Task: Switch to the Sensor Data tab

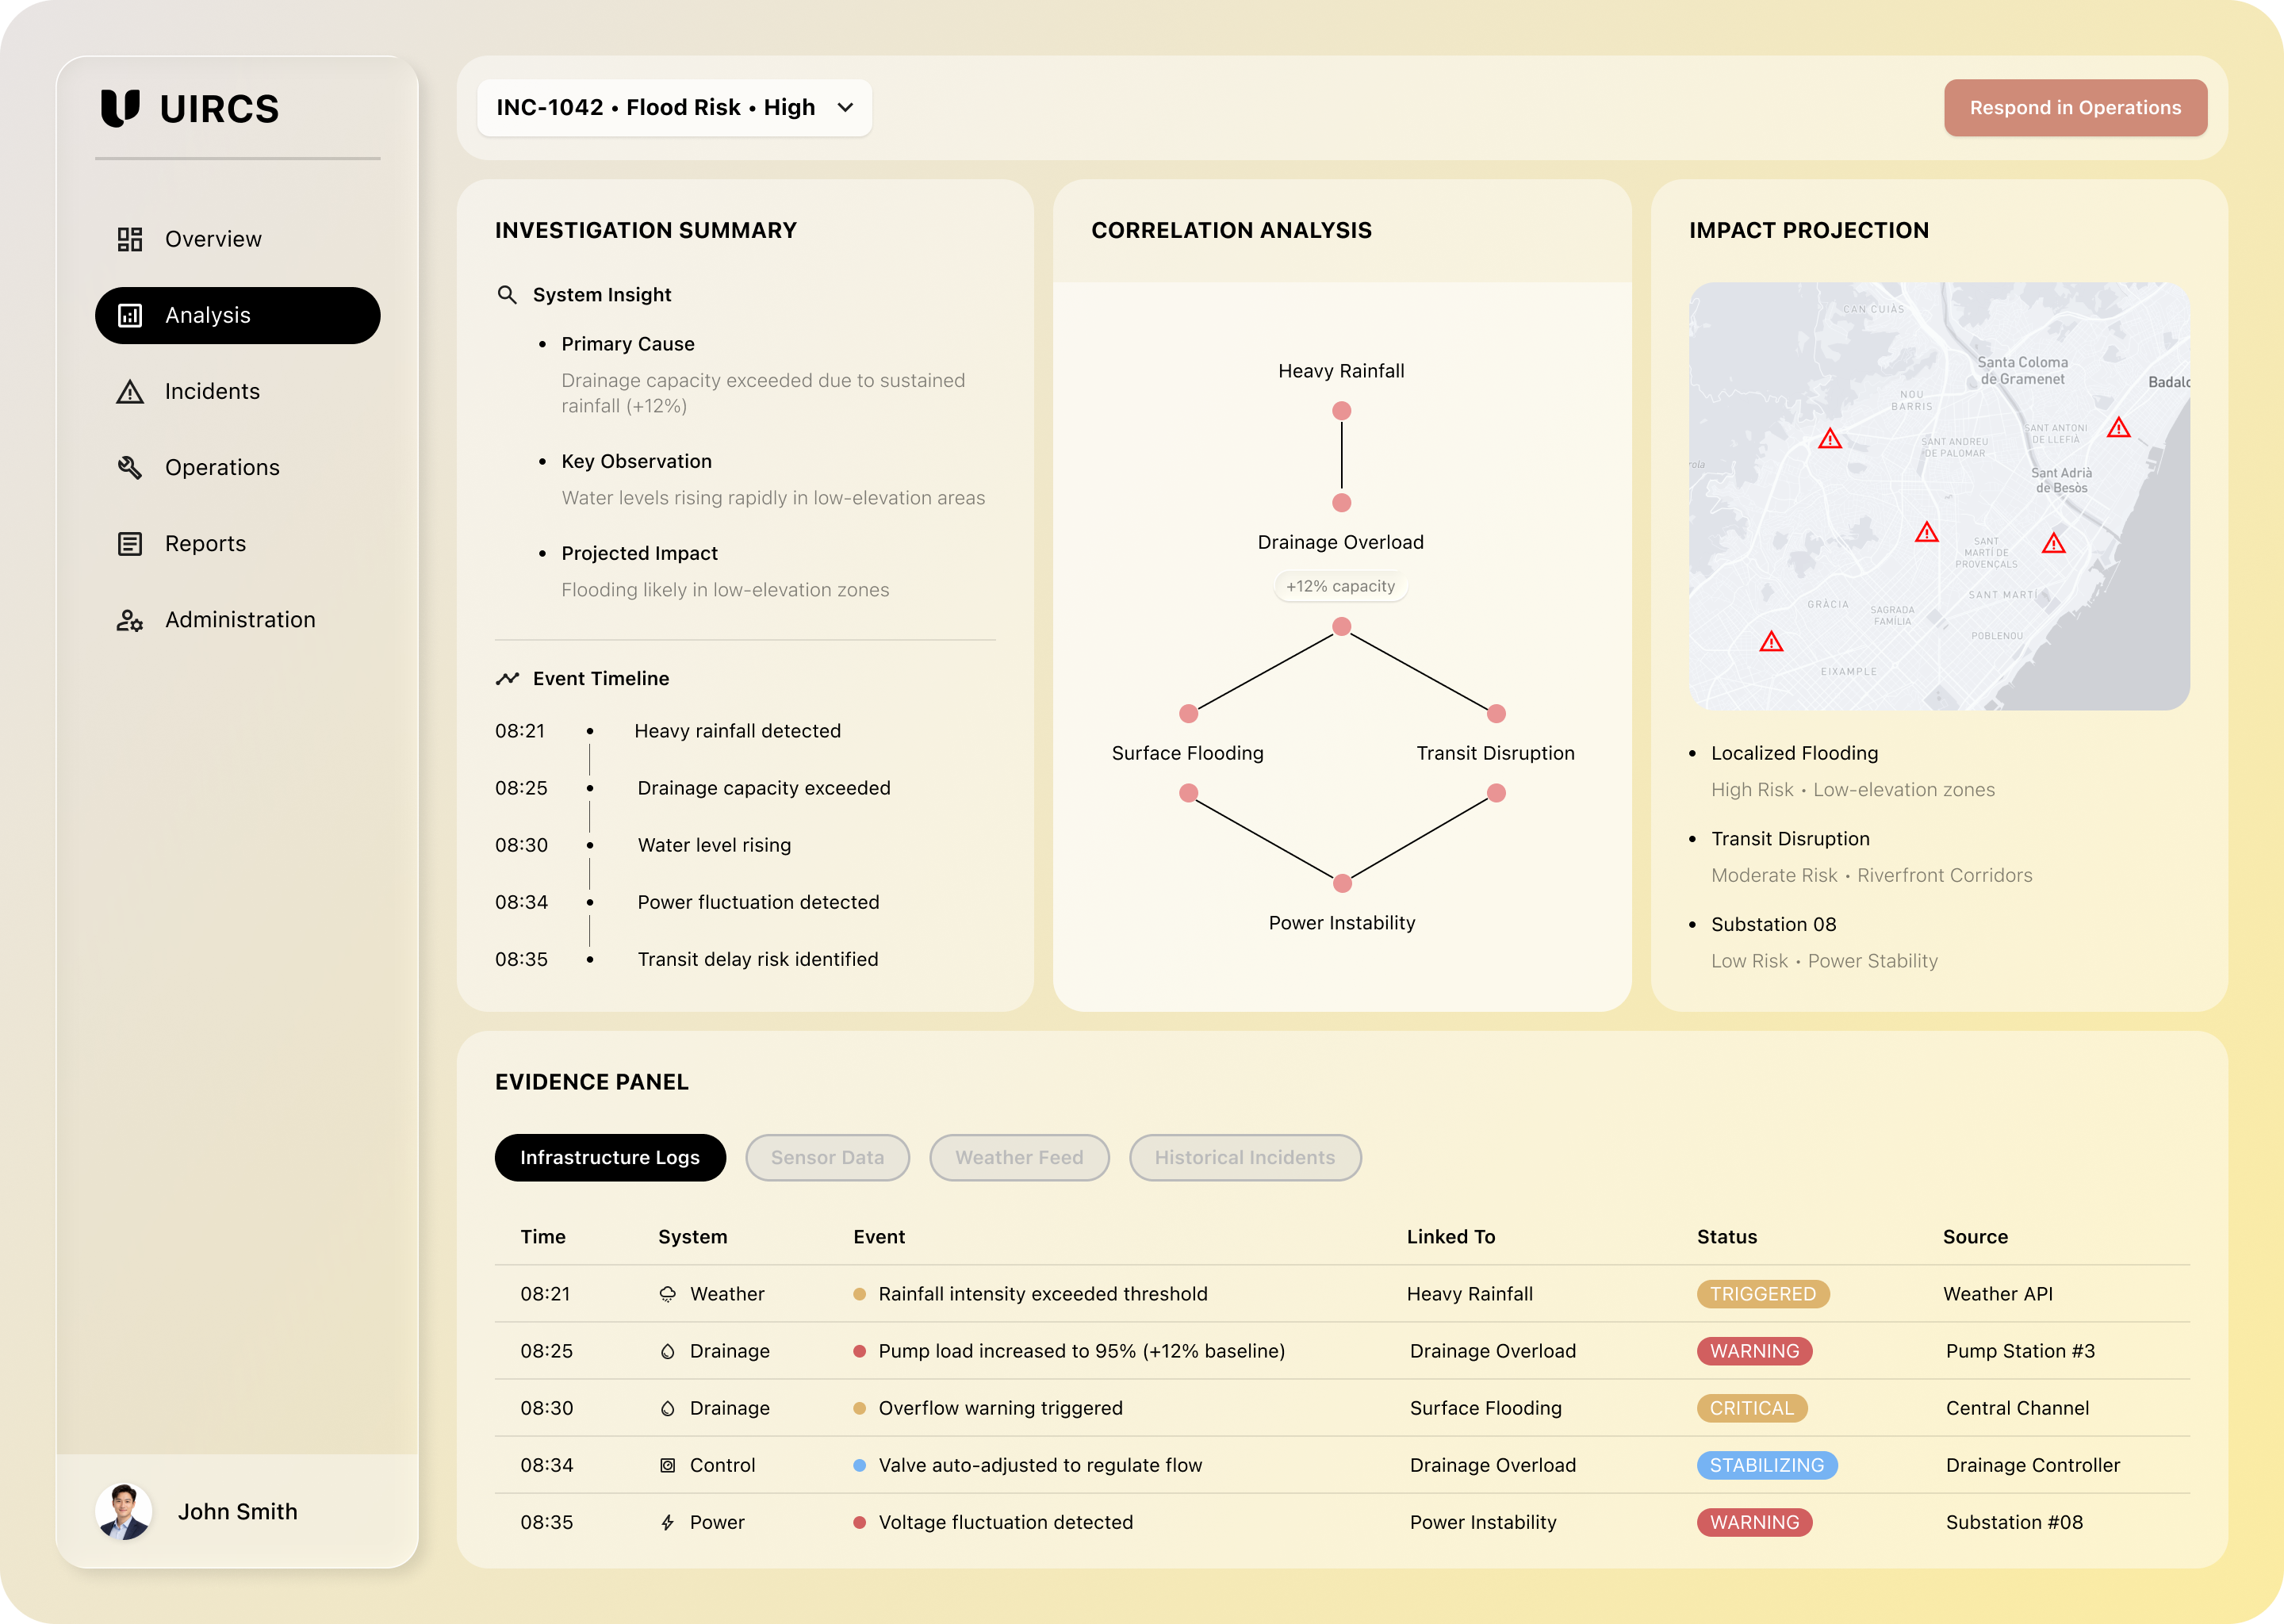Action: pos(827,1157)
